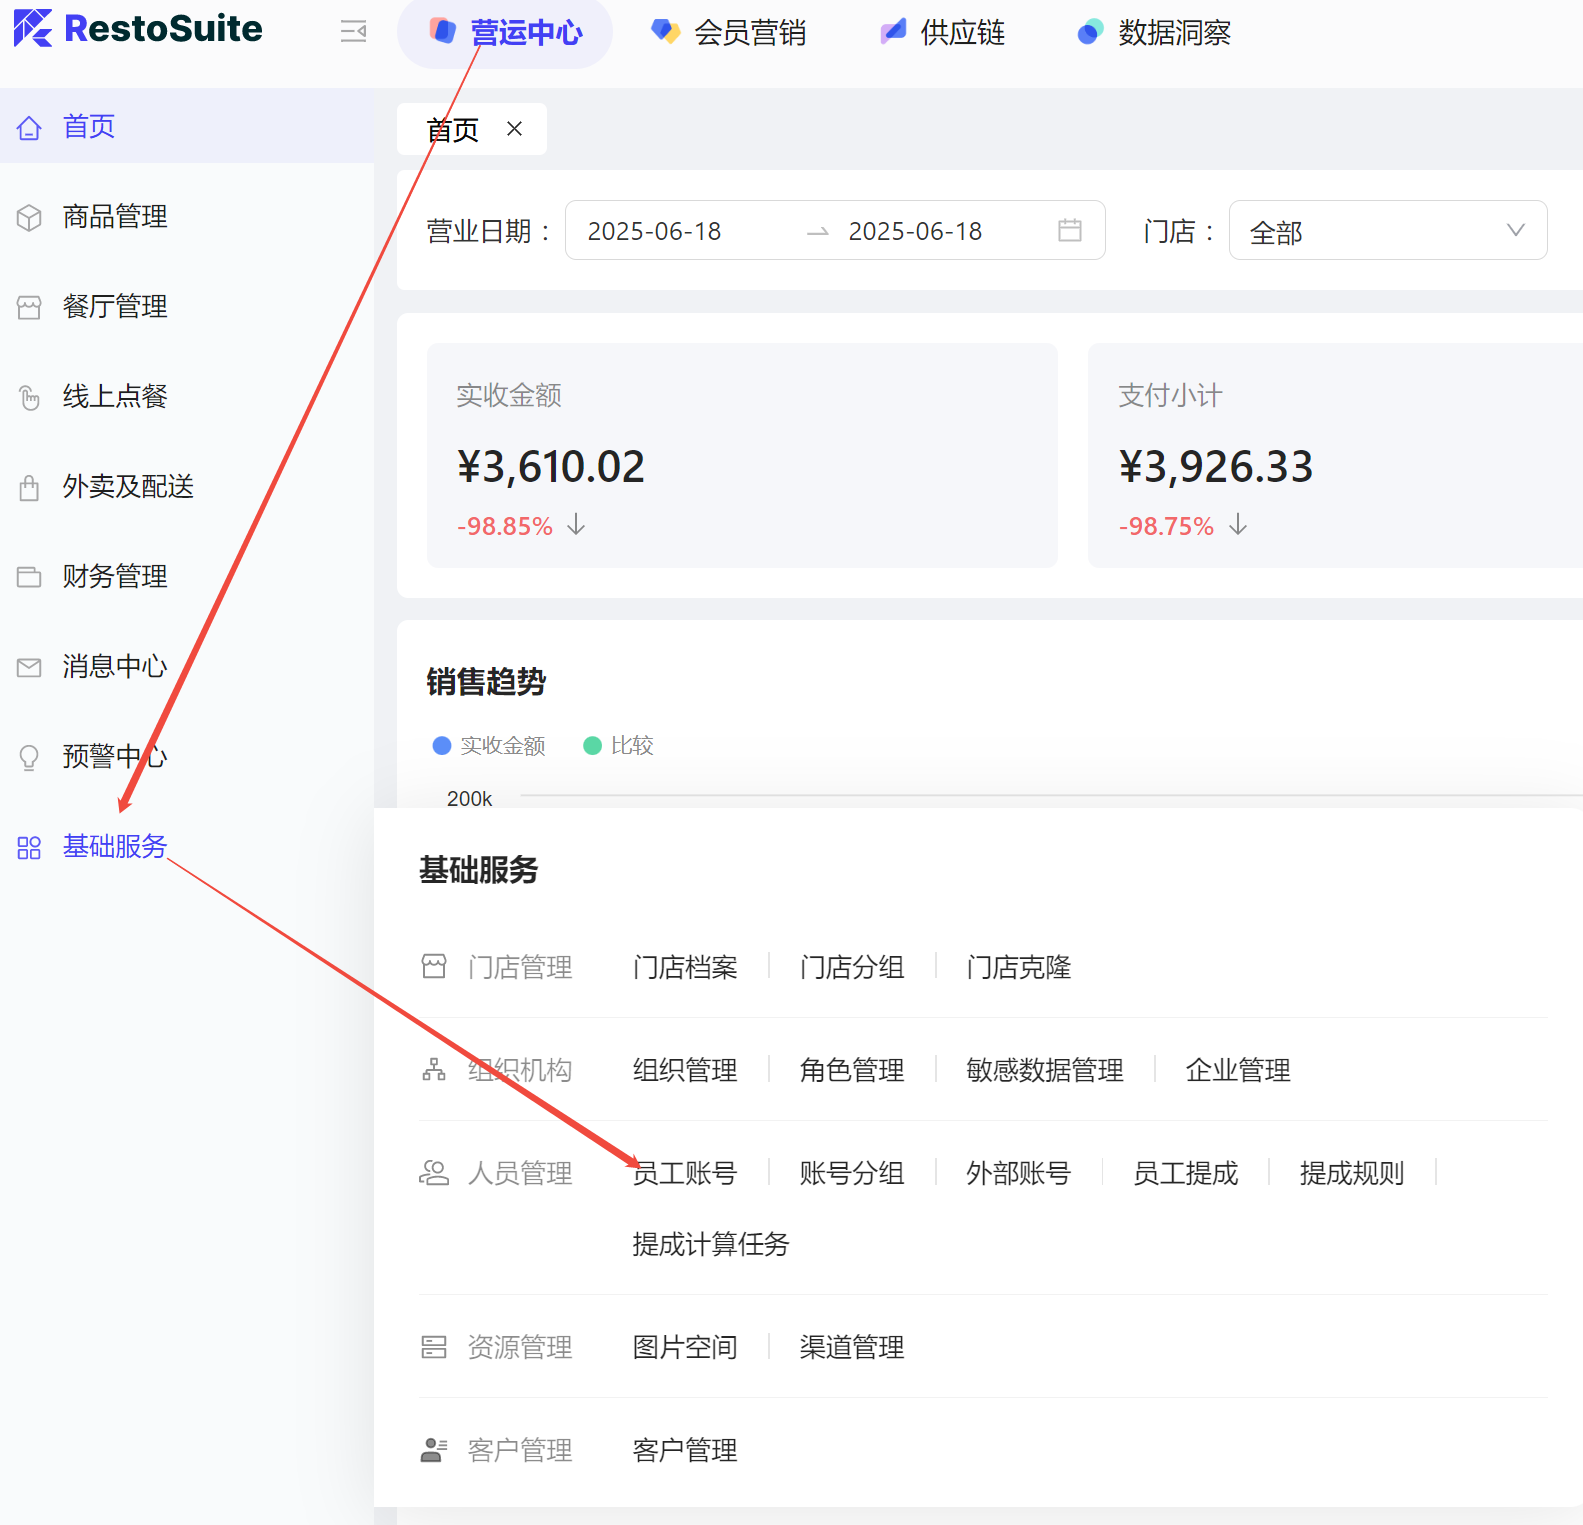
Task: Click the pointer icon beside 线上点餐
Action: click(29, 397)
